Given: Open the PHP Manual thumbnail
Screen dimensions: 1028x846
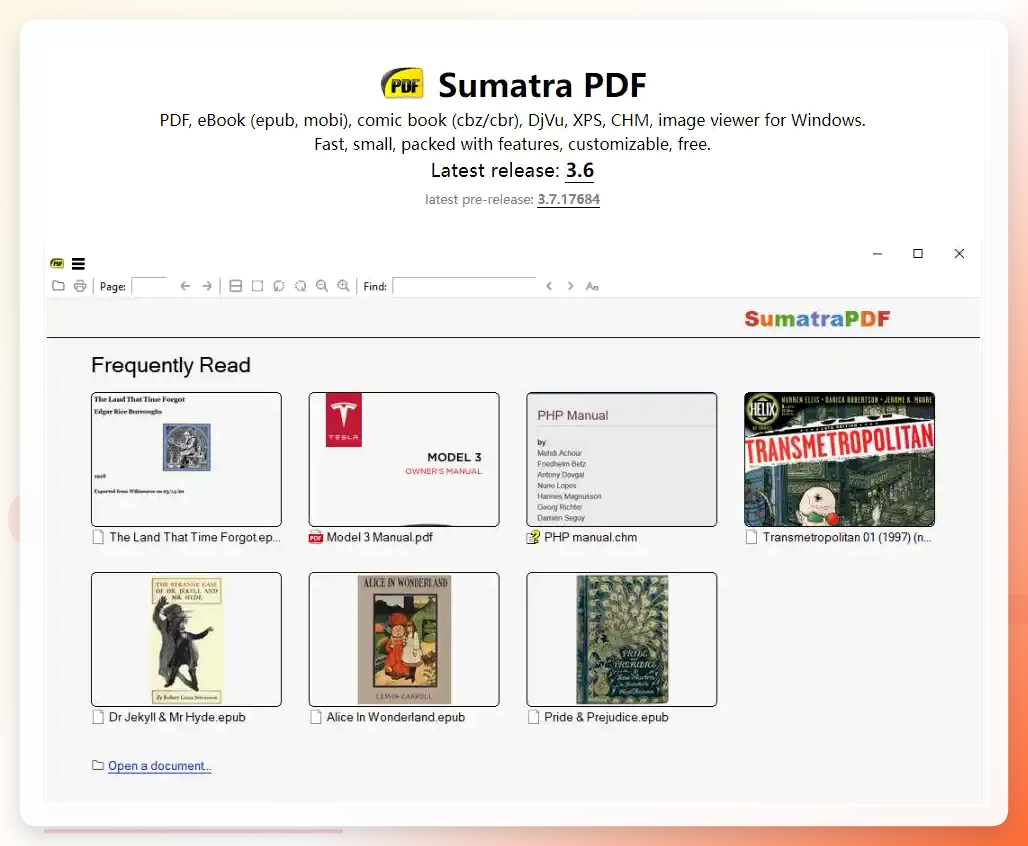Looking at the screenshot, I should coord(622,459).
